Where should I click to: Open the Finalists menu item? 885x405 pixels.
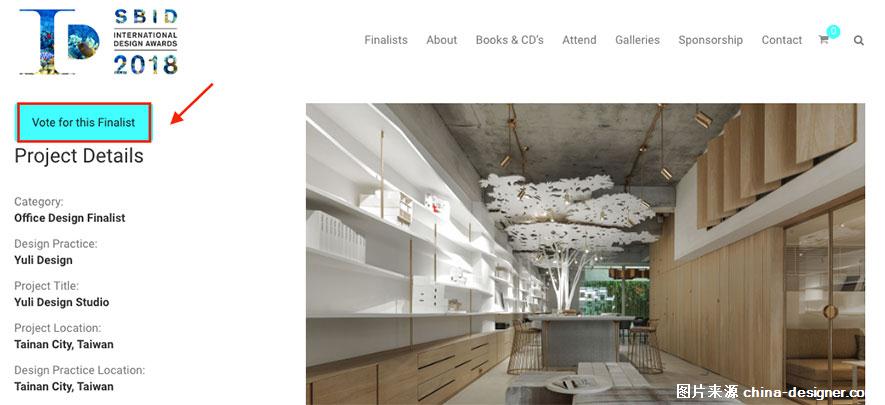tap(386, 40)
